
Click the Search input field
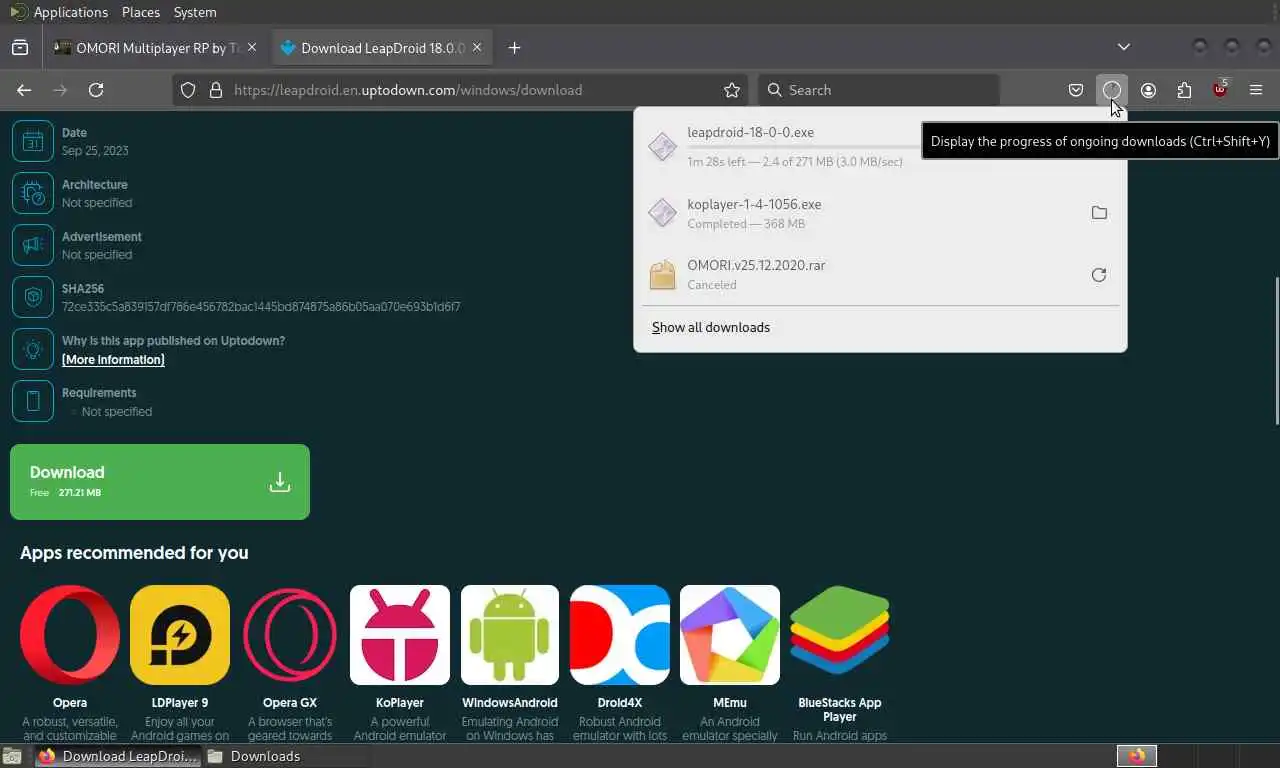coord(878,90)
